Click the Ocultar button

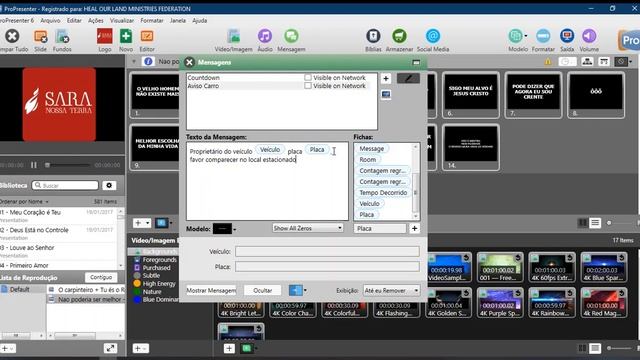[262, 291]
